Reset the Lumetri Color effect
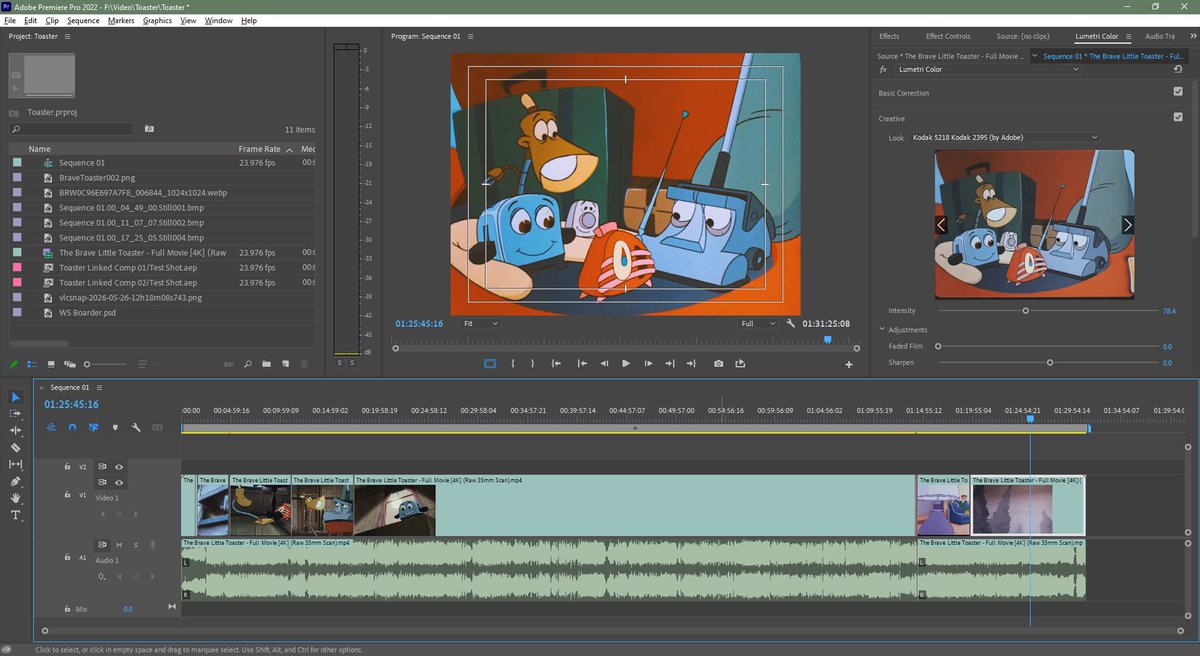This screenshot has height=656, width=1200. click(x=1178, y=70)
